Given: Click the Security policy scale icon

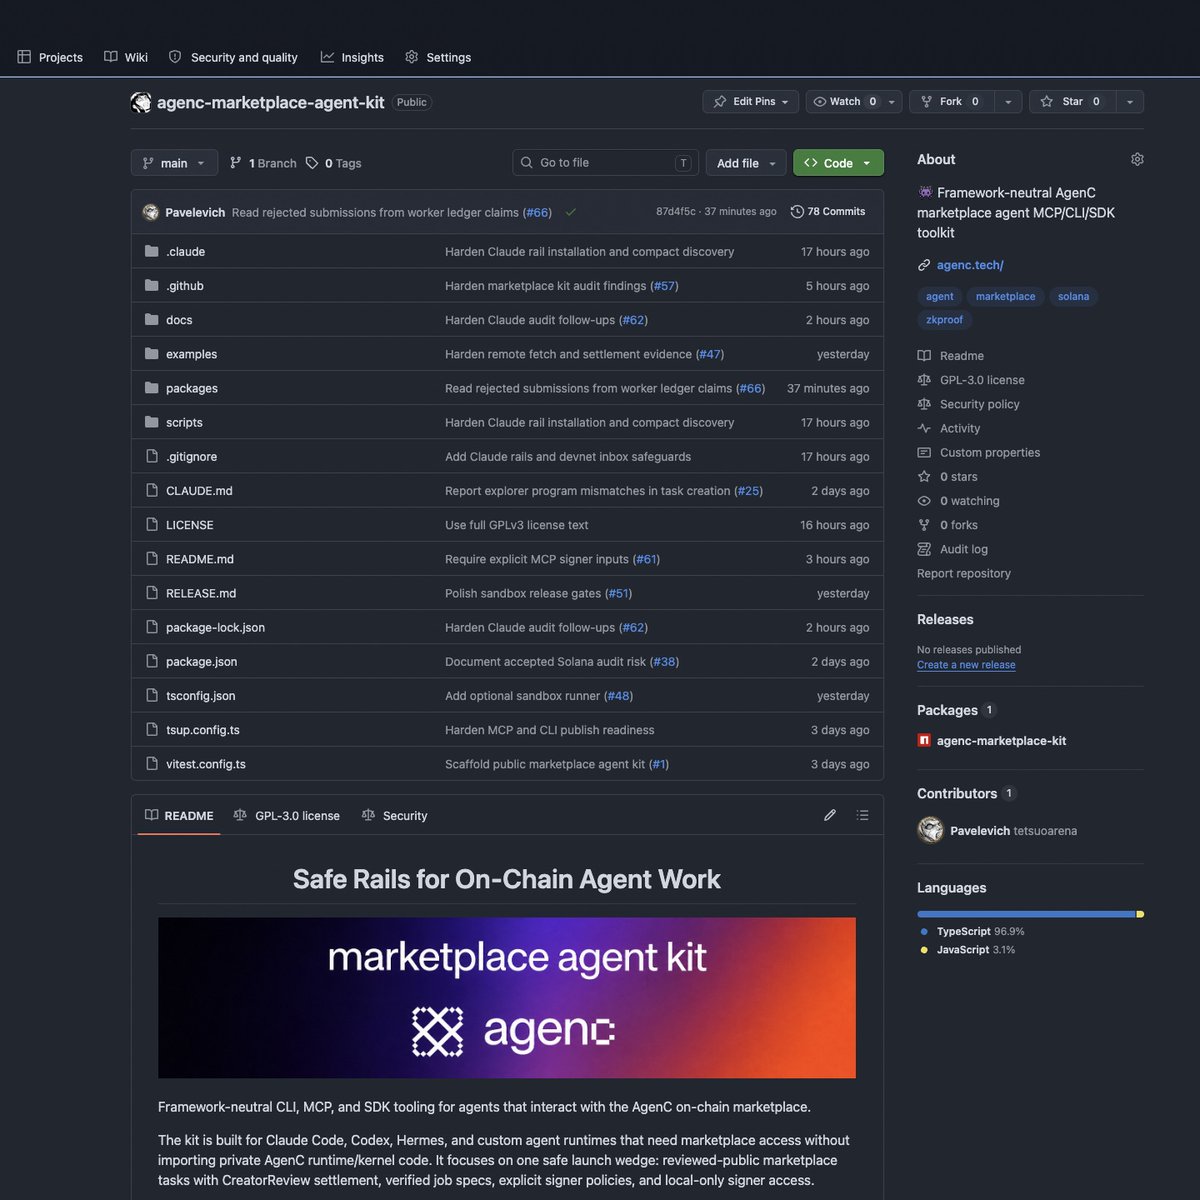Looking at the screenshot, I should tap(924, 404).
